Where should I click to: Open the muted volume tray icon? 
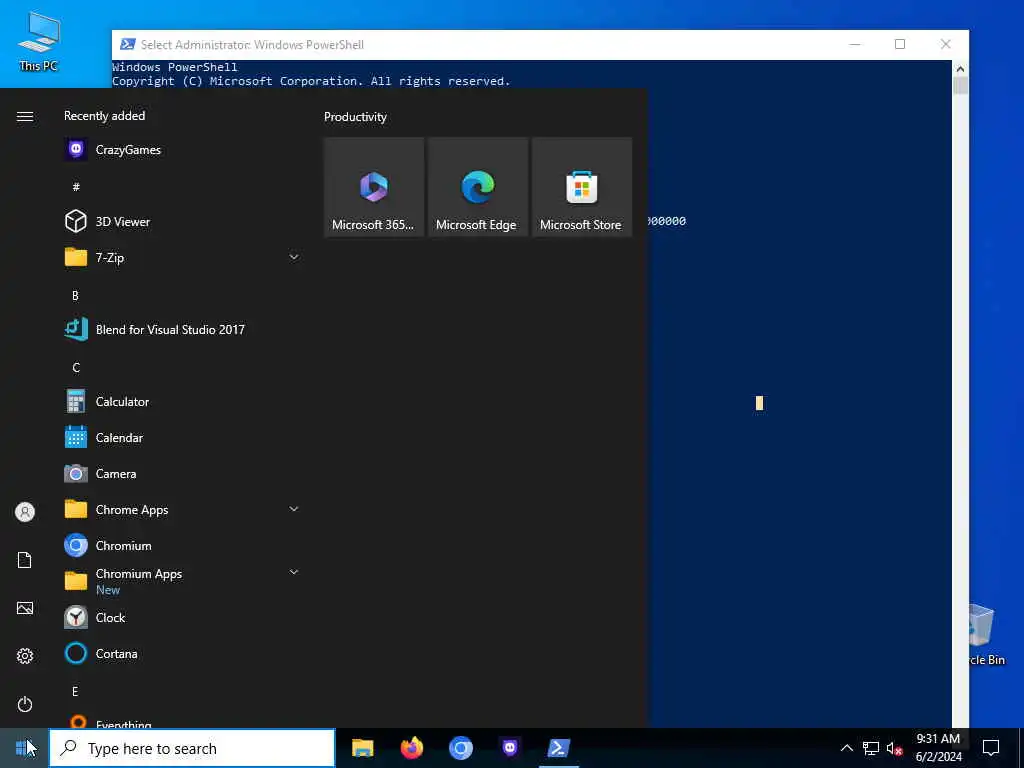pyautogui.click(x=894, y=748)
